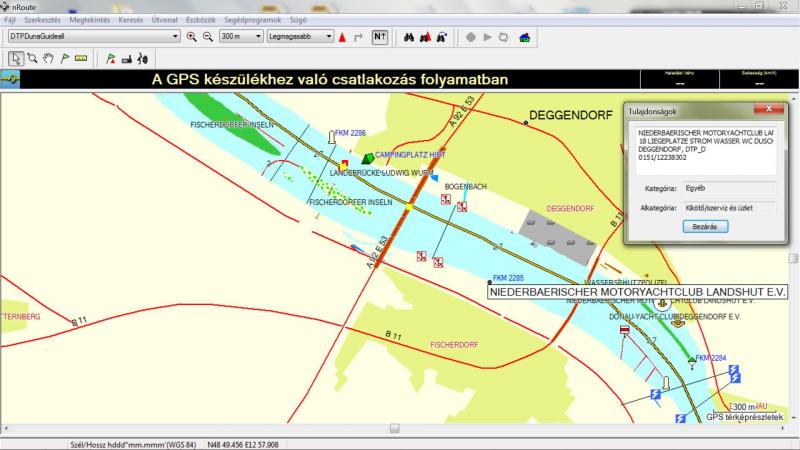Viewport: 800px width, 450px height.
Task: Click the binoculars with red marker icon
Action: pos(425,37)
